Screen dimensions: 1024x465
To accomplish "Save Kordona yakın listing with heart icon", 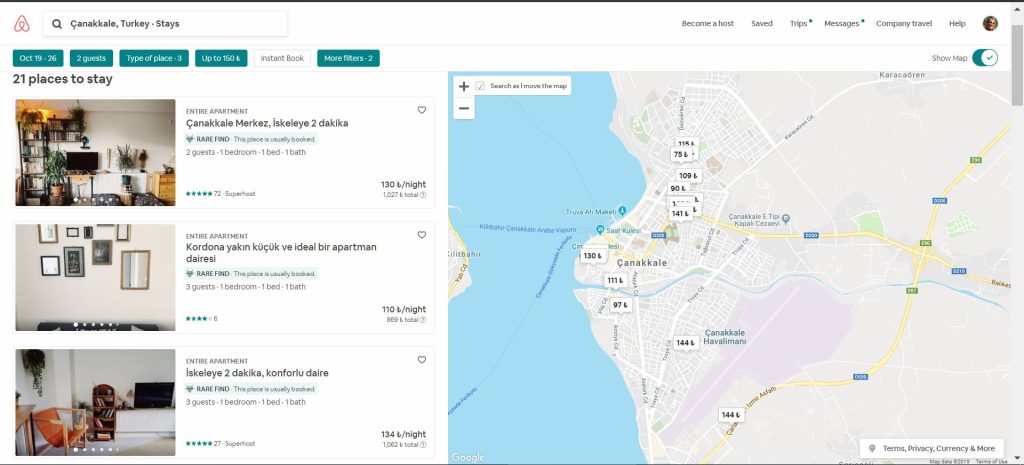I will (x=422, y=235).
